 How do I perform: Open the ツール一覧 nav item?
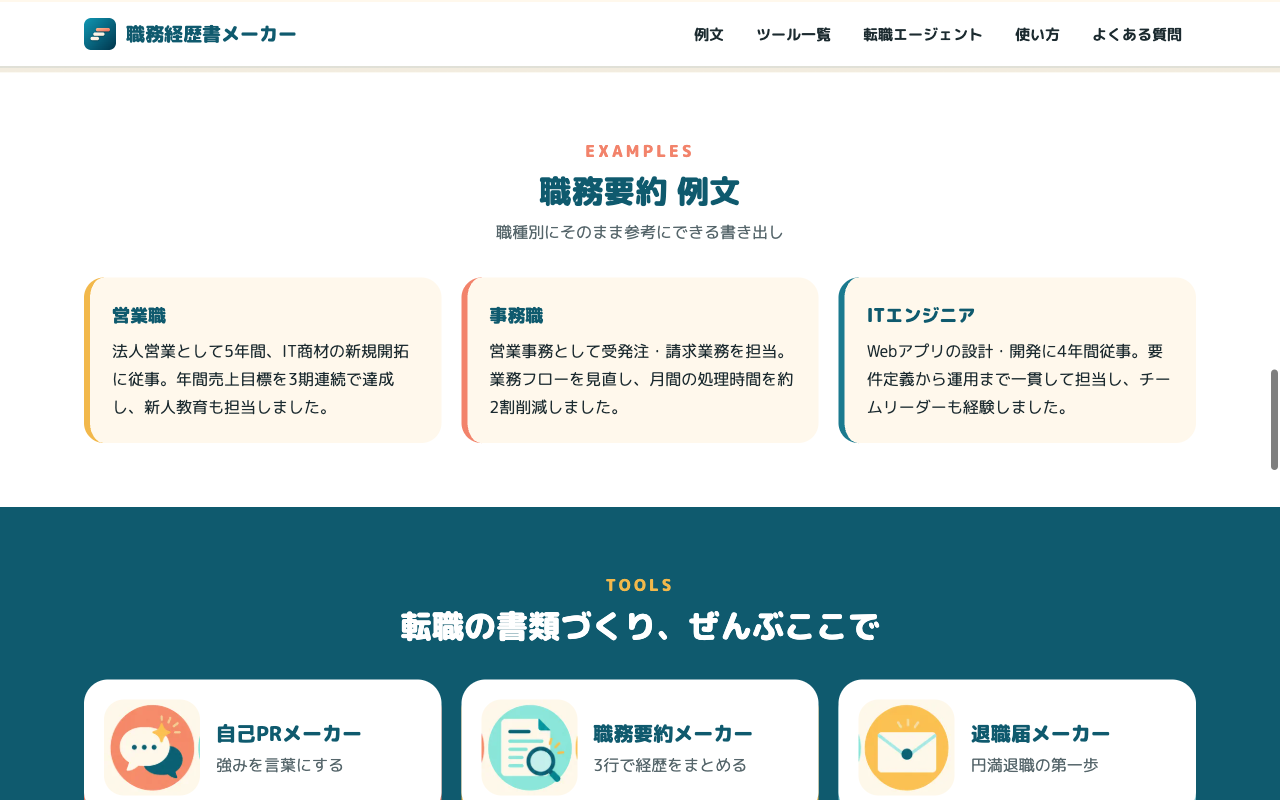(793, 35)
